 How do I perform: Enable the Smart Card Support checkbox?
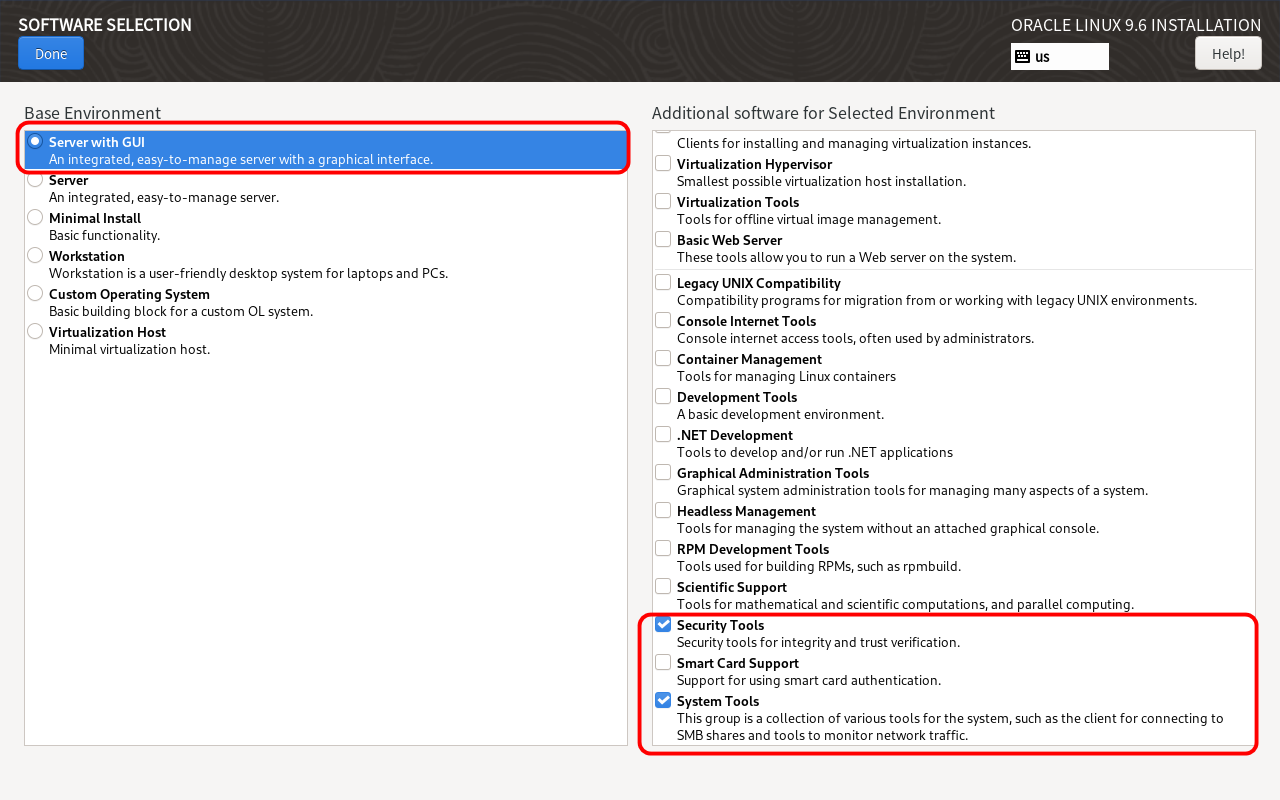[x=663, y=662]
